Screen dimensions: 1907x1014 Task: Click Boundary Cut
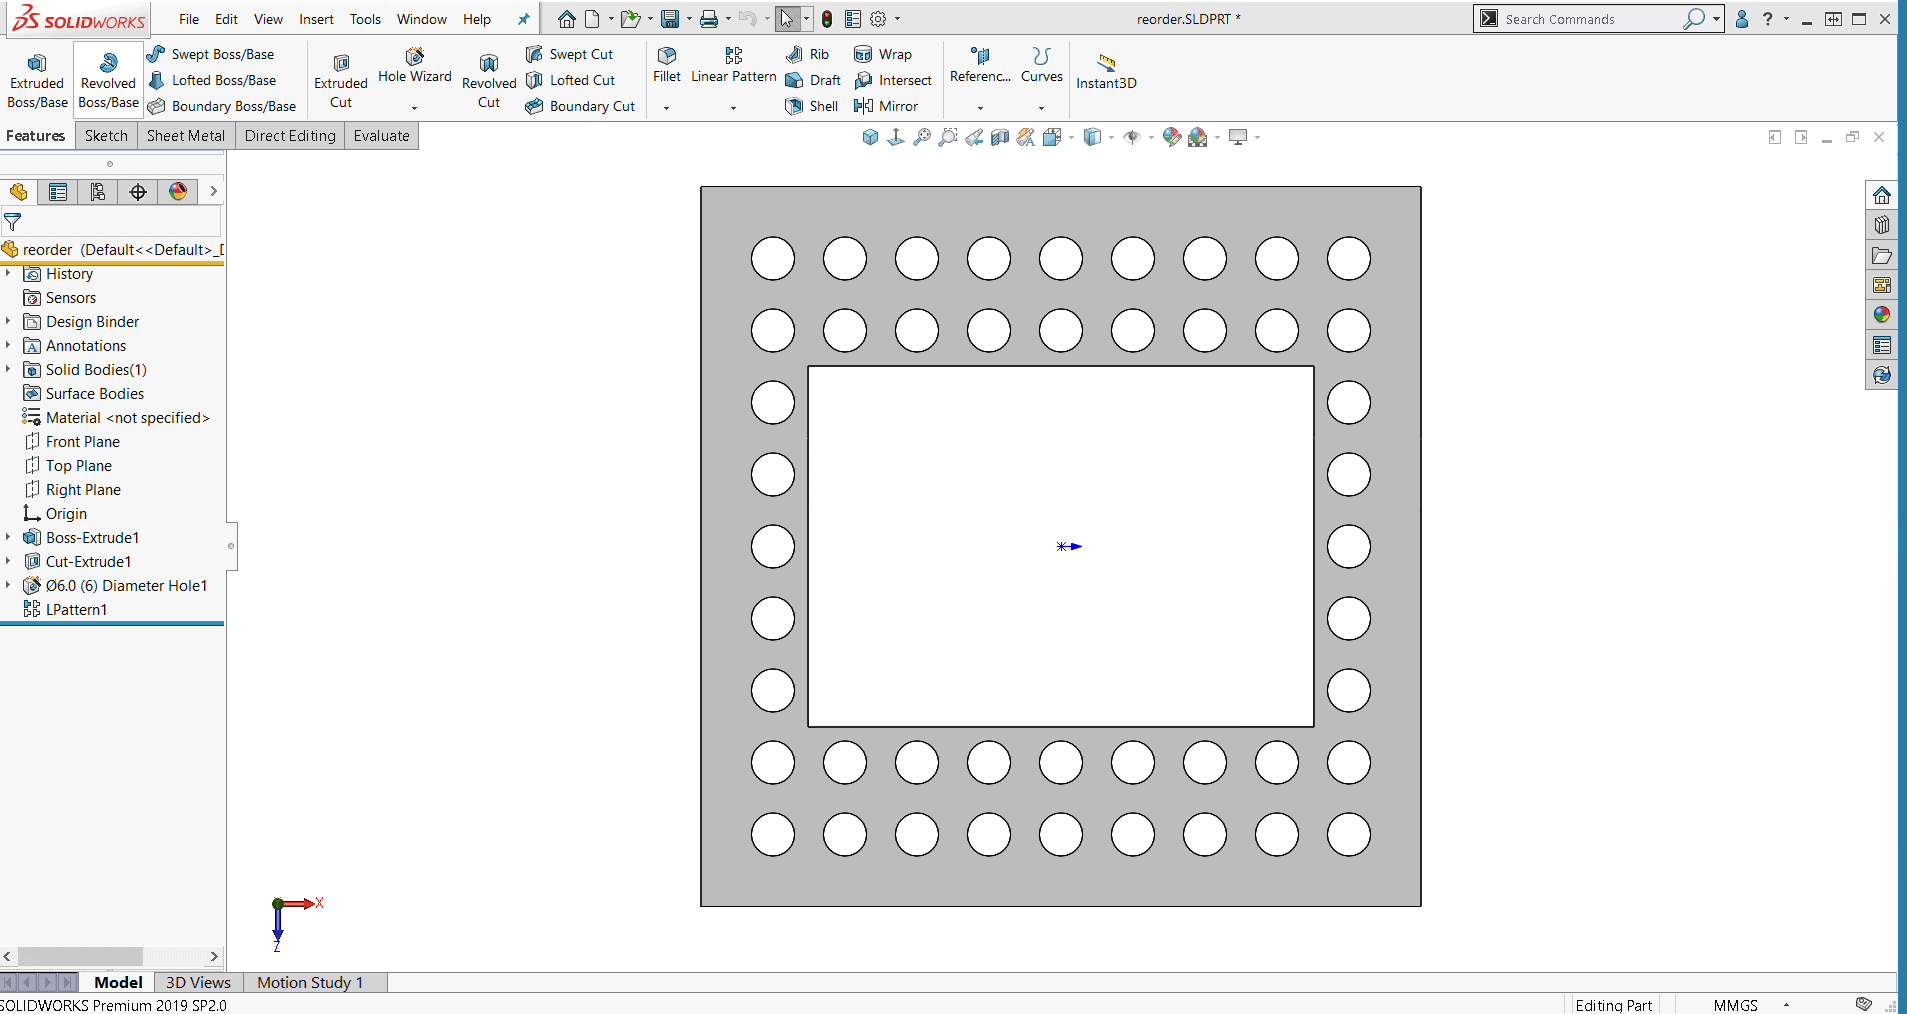point(580,106)
